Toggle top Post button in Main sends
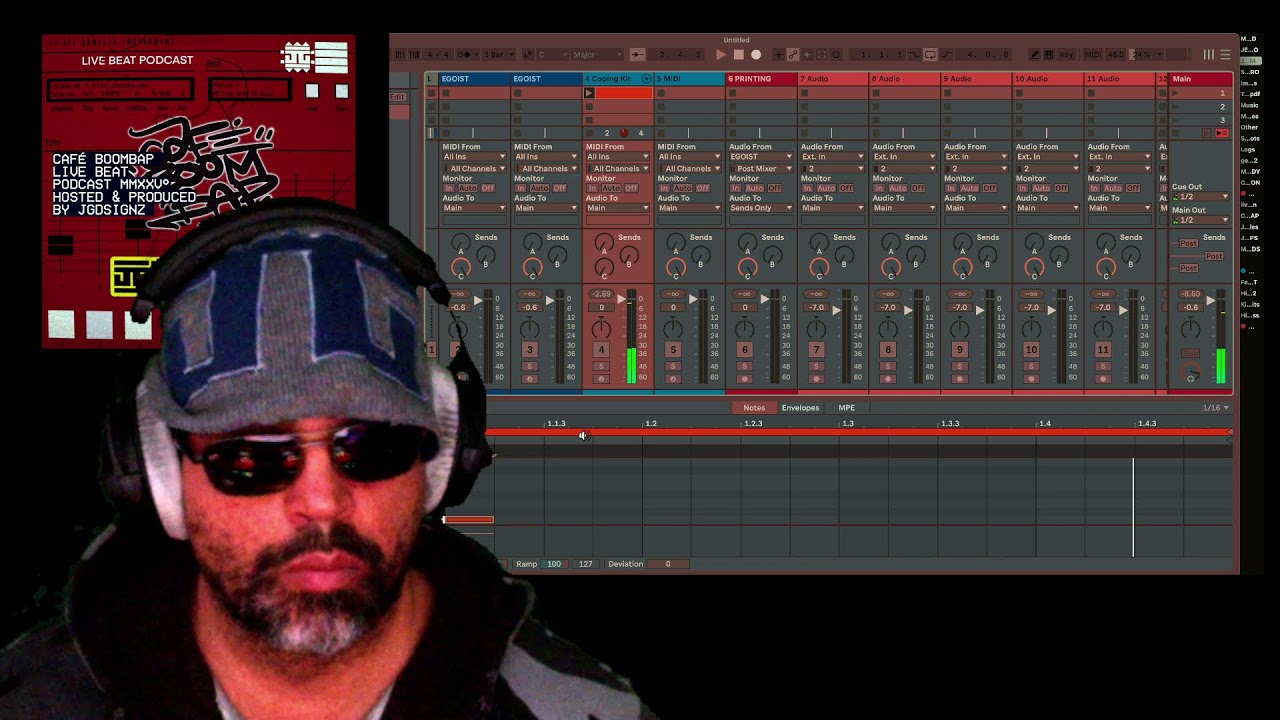1280x720 pixels. [1189, 243]
